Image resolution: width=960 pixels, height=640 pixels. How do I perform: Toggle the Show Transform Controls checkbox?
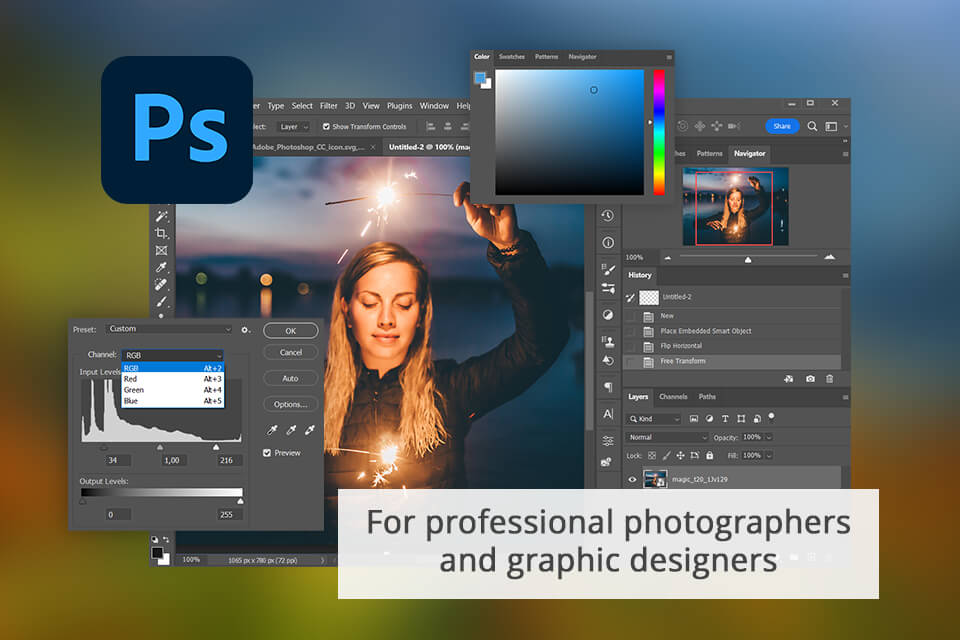coord(326,127)
